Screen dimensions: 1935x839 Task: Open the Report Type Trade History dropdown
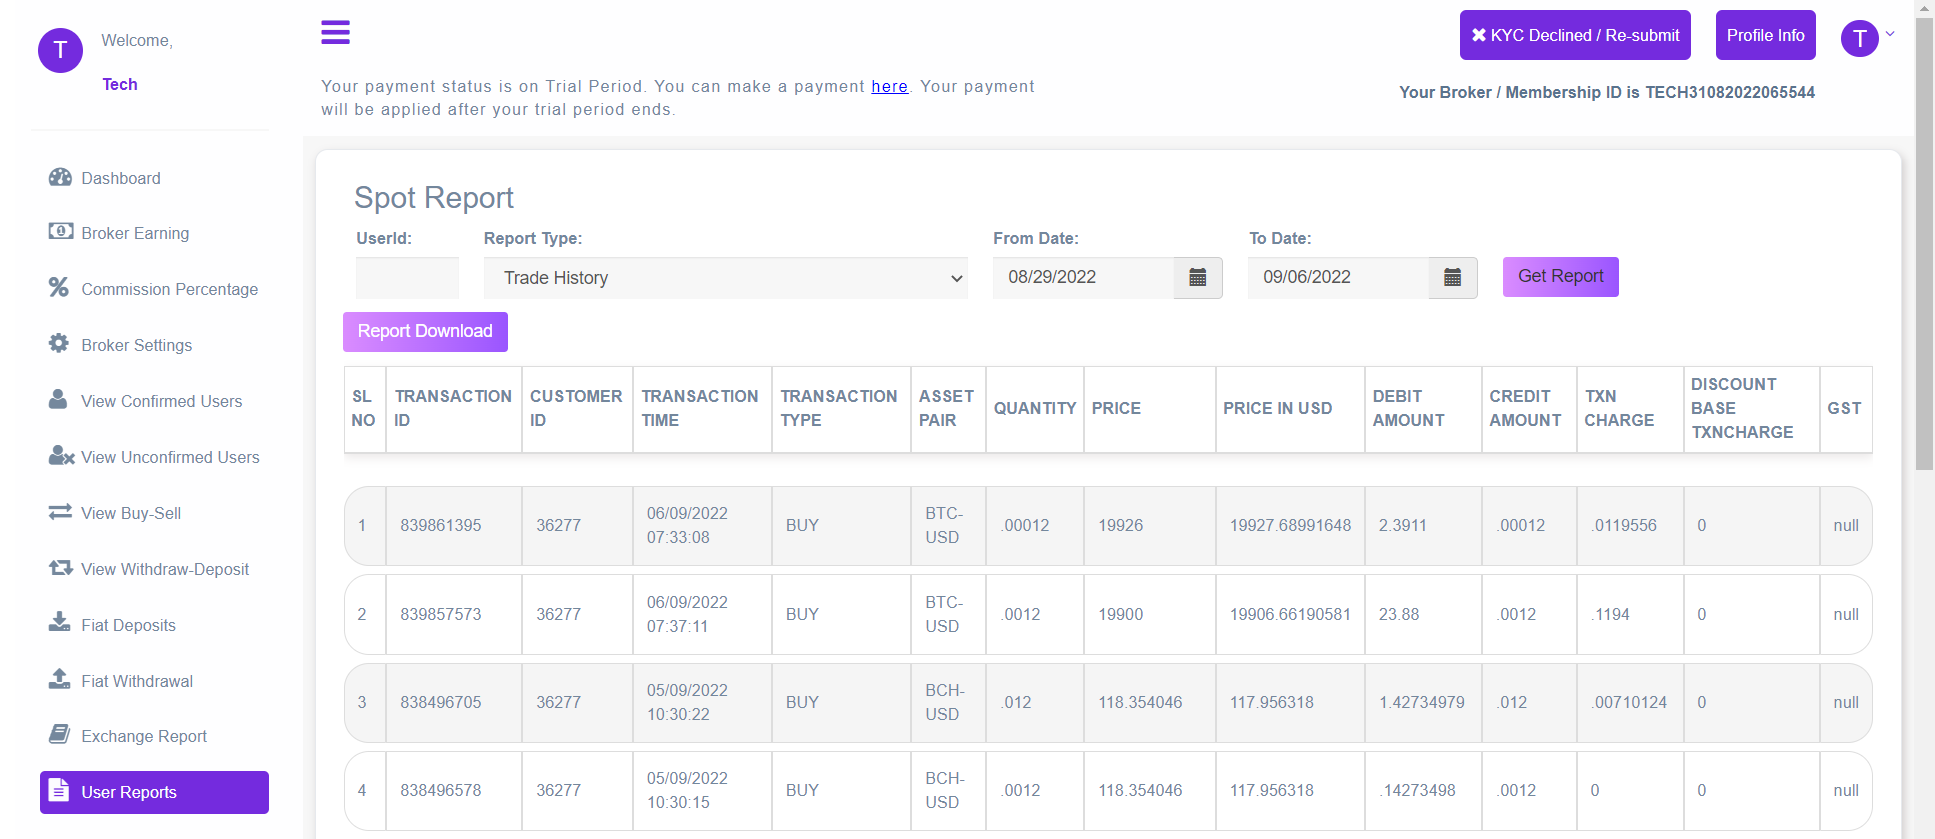pos(726,278)
